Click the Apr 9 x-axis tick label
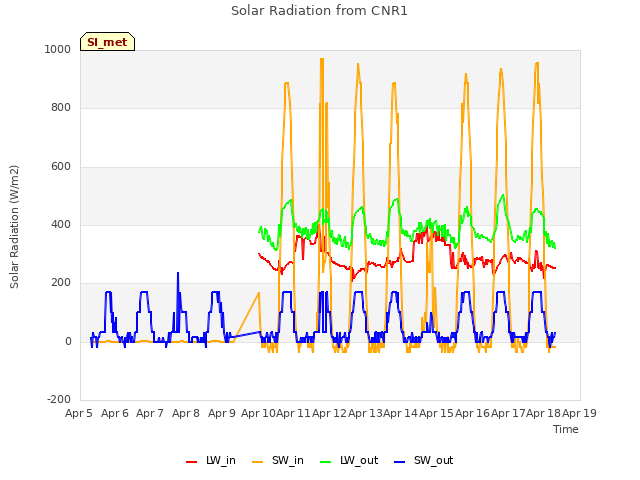Image resolution: width=640 pixels, height=480 pixels. (222, 413)
